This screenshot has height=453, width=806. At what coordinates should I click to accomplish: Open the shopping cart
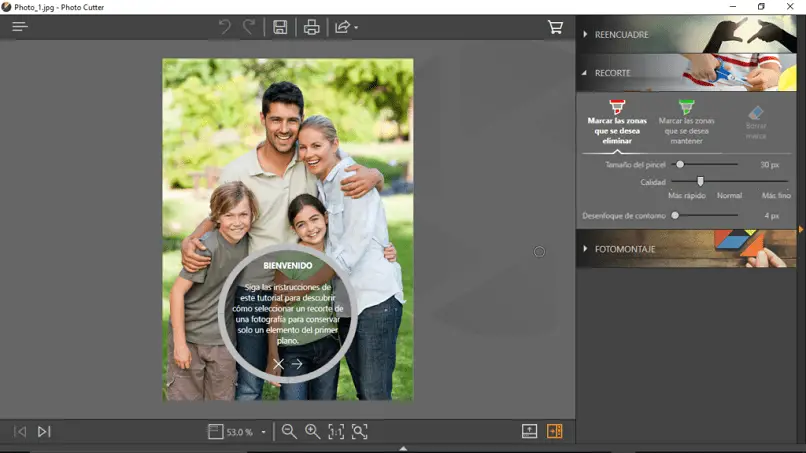(555, 27)
